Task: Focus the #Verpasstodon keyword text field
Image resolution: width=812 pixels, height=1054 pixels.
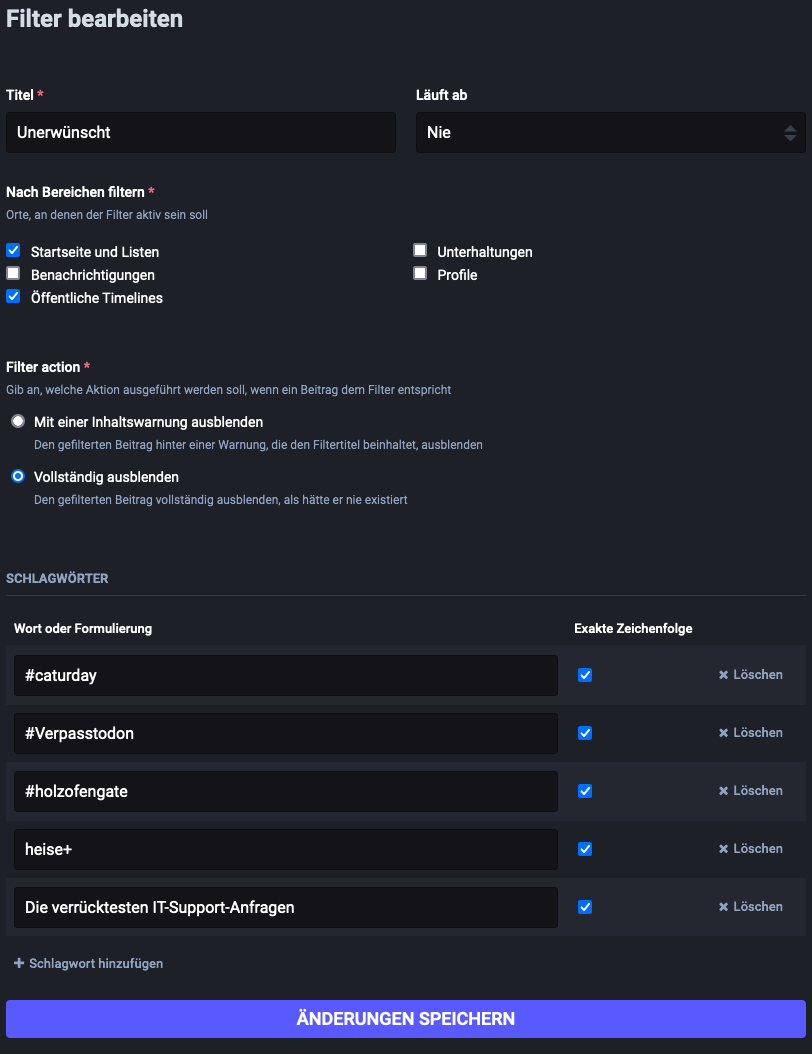Action: coord(285,733)
